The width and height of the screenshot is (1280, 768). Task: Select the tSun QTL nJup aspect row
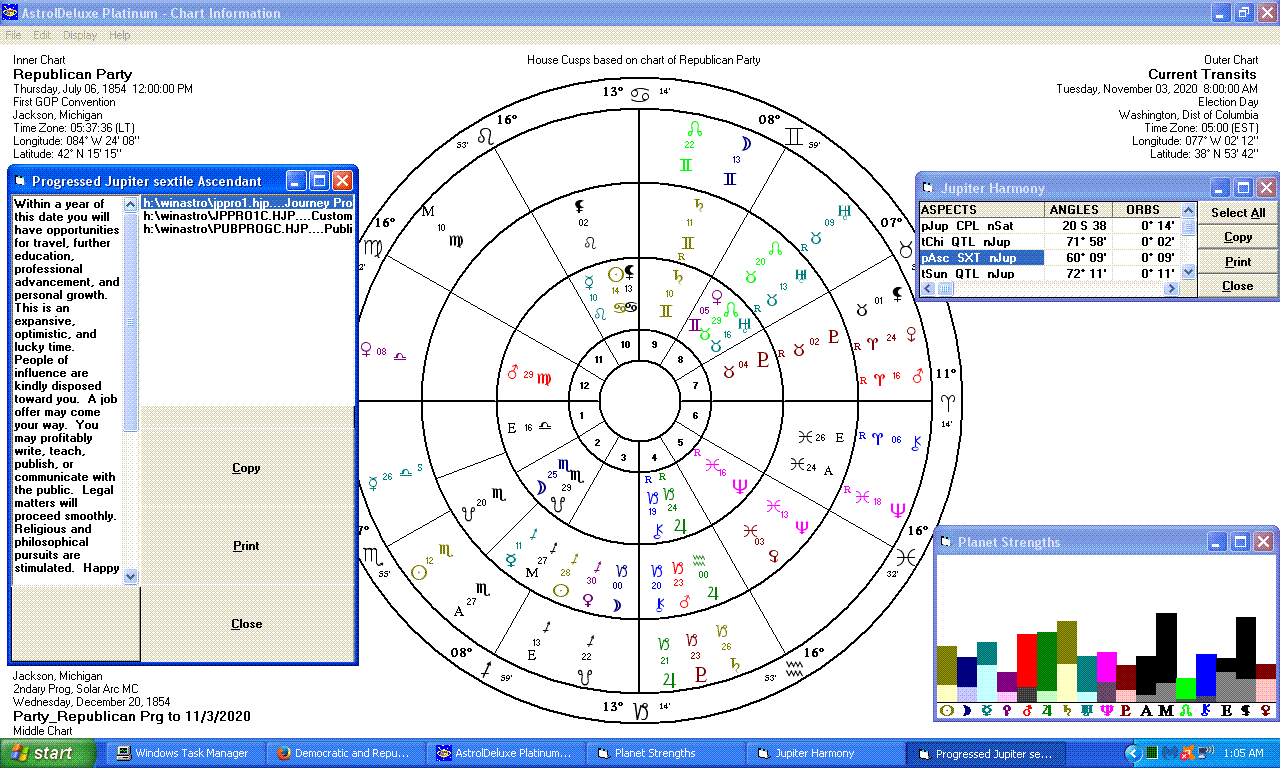click(1050, 273)
